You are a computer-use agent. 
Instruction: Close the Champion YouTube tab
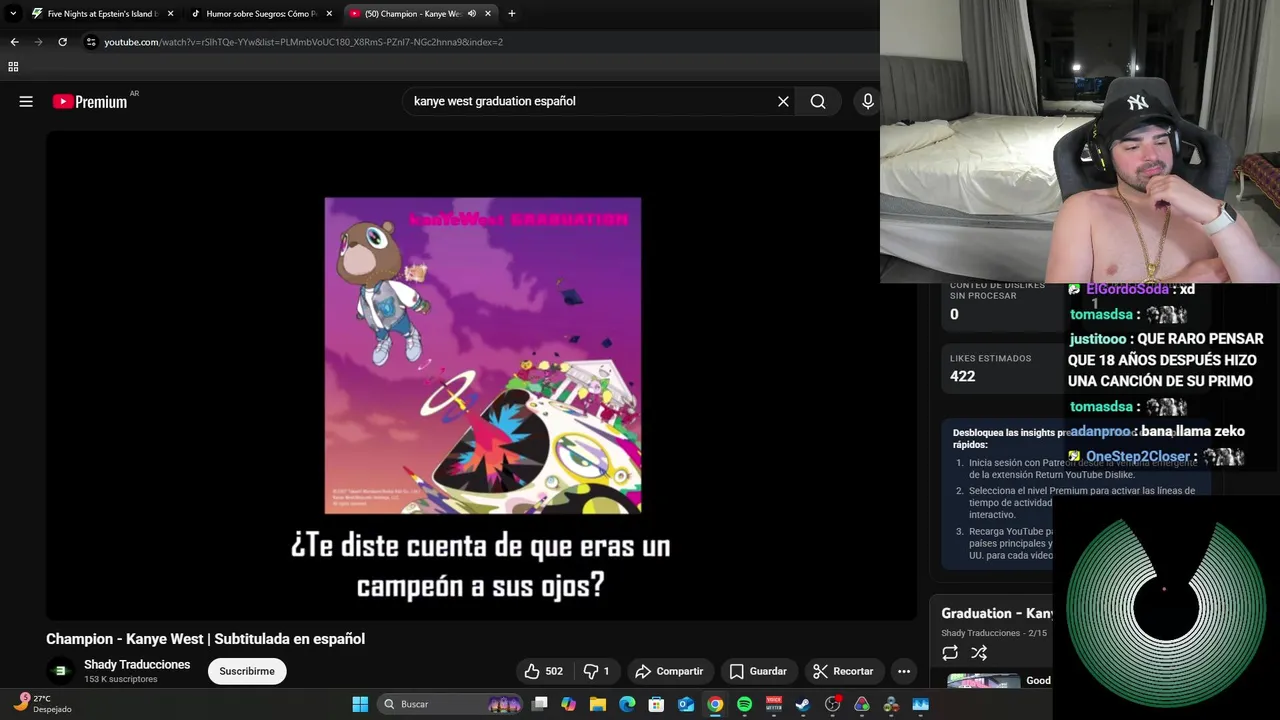(x=488, y=14)
